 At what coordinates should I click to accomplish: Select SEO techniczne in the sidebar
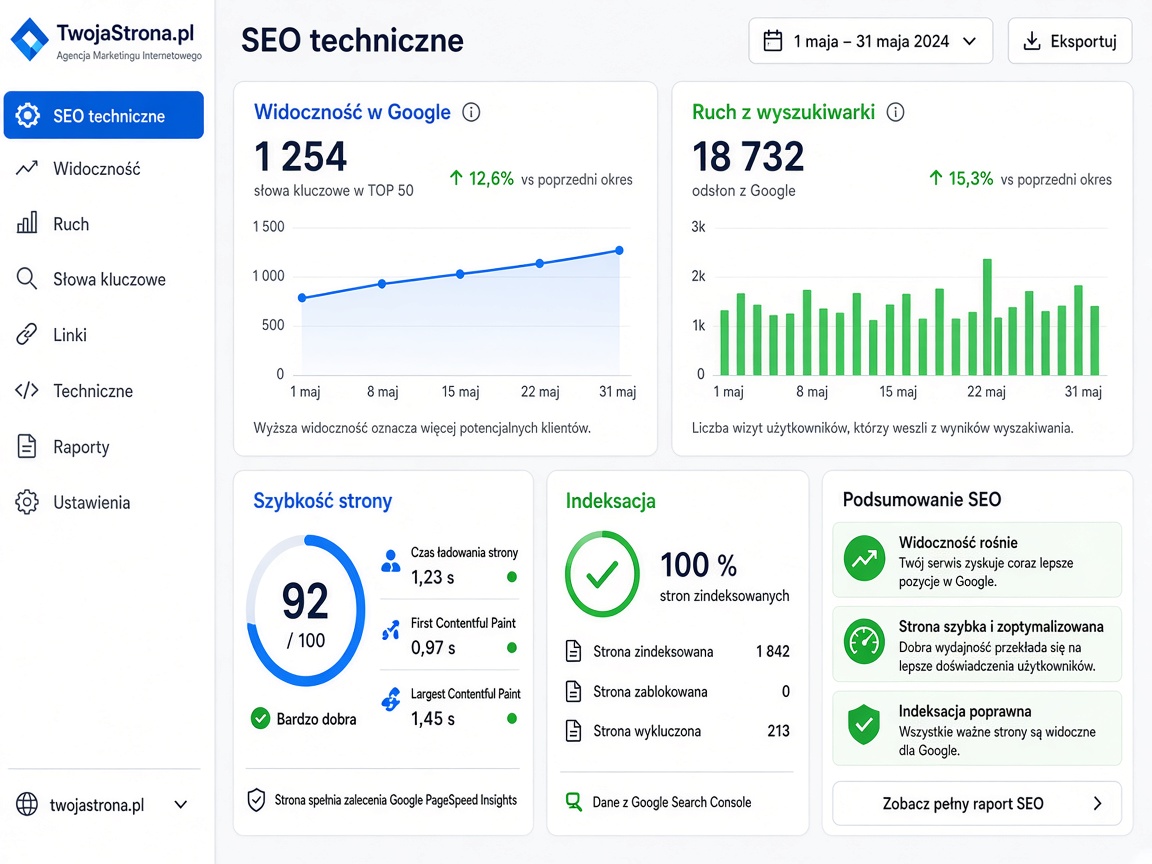pyautogui.click(x=104, y=115)
